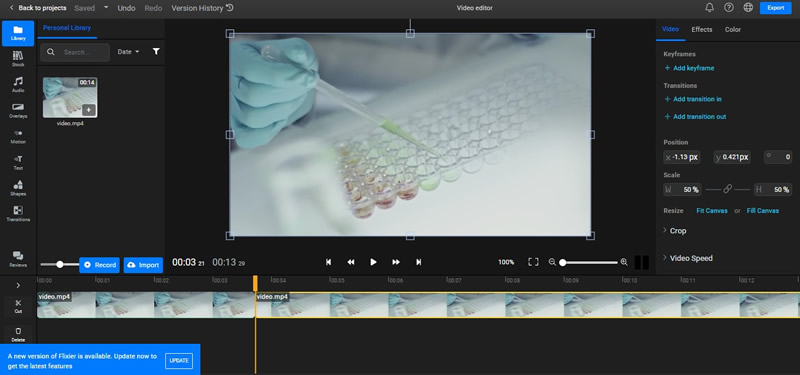Expand the Crop section
The image size is (800, 375).
[674, 231]
